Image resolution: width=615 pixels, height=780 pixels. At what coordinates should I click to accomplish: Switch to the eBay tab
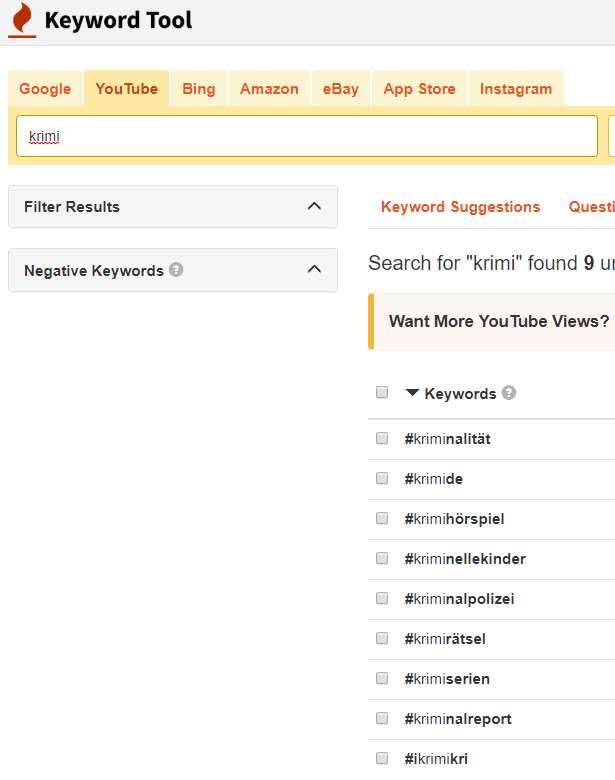click(x=340, y=89)
